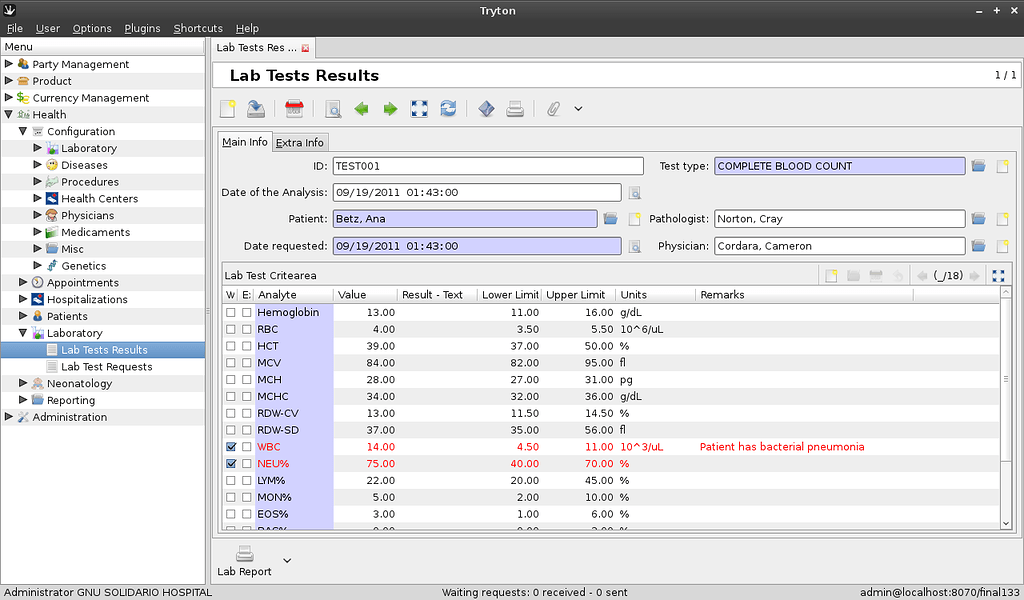The height and width of the screenshot is (600, 1024).
Task: Collapse the Configuration tree node
Action: 24,131
